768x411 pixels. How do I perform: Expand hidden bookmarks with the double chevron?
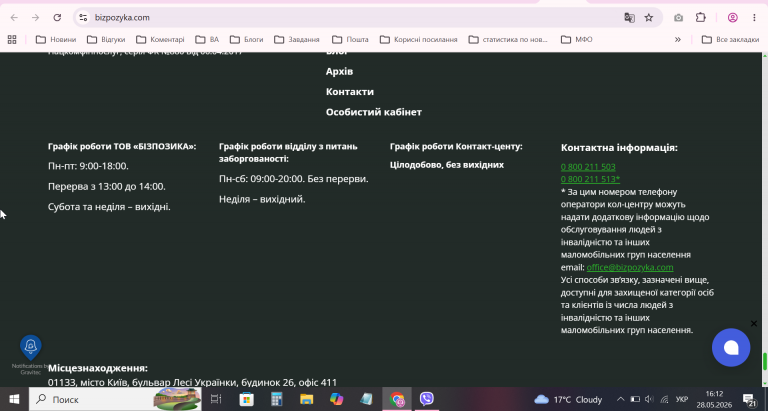click(678, 39)
